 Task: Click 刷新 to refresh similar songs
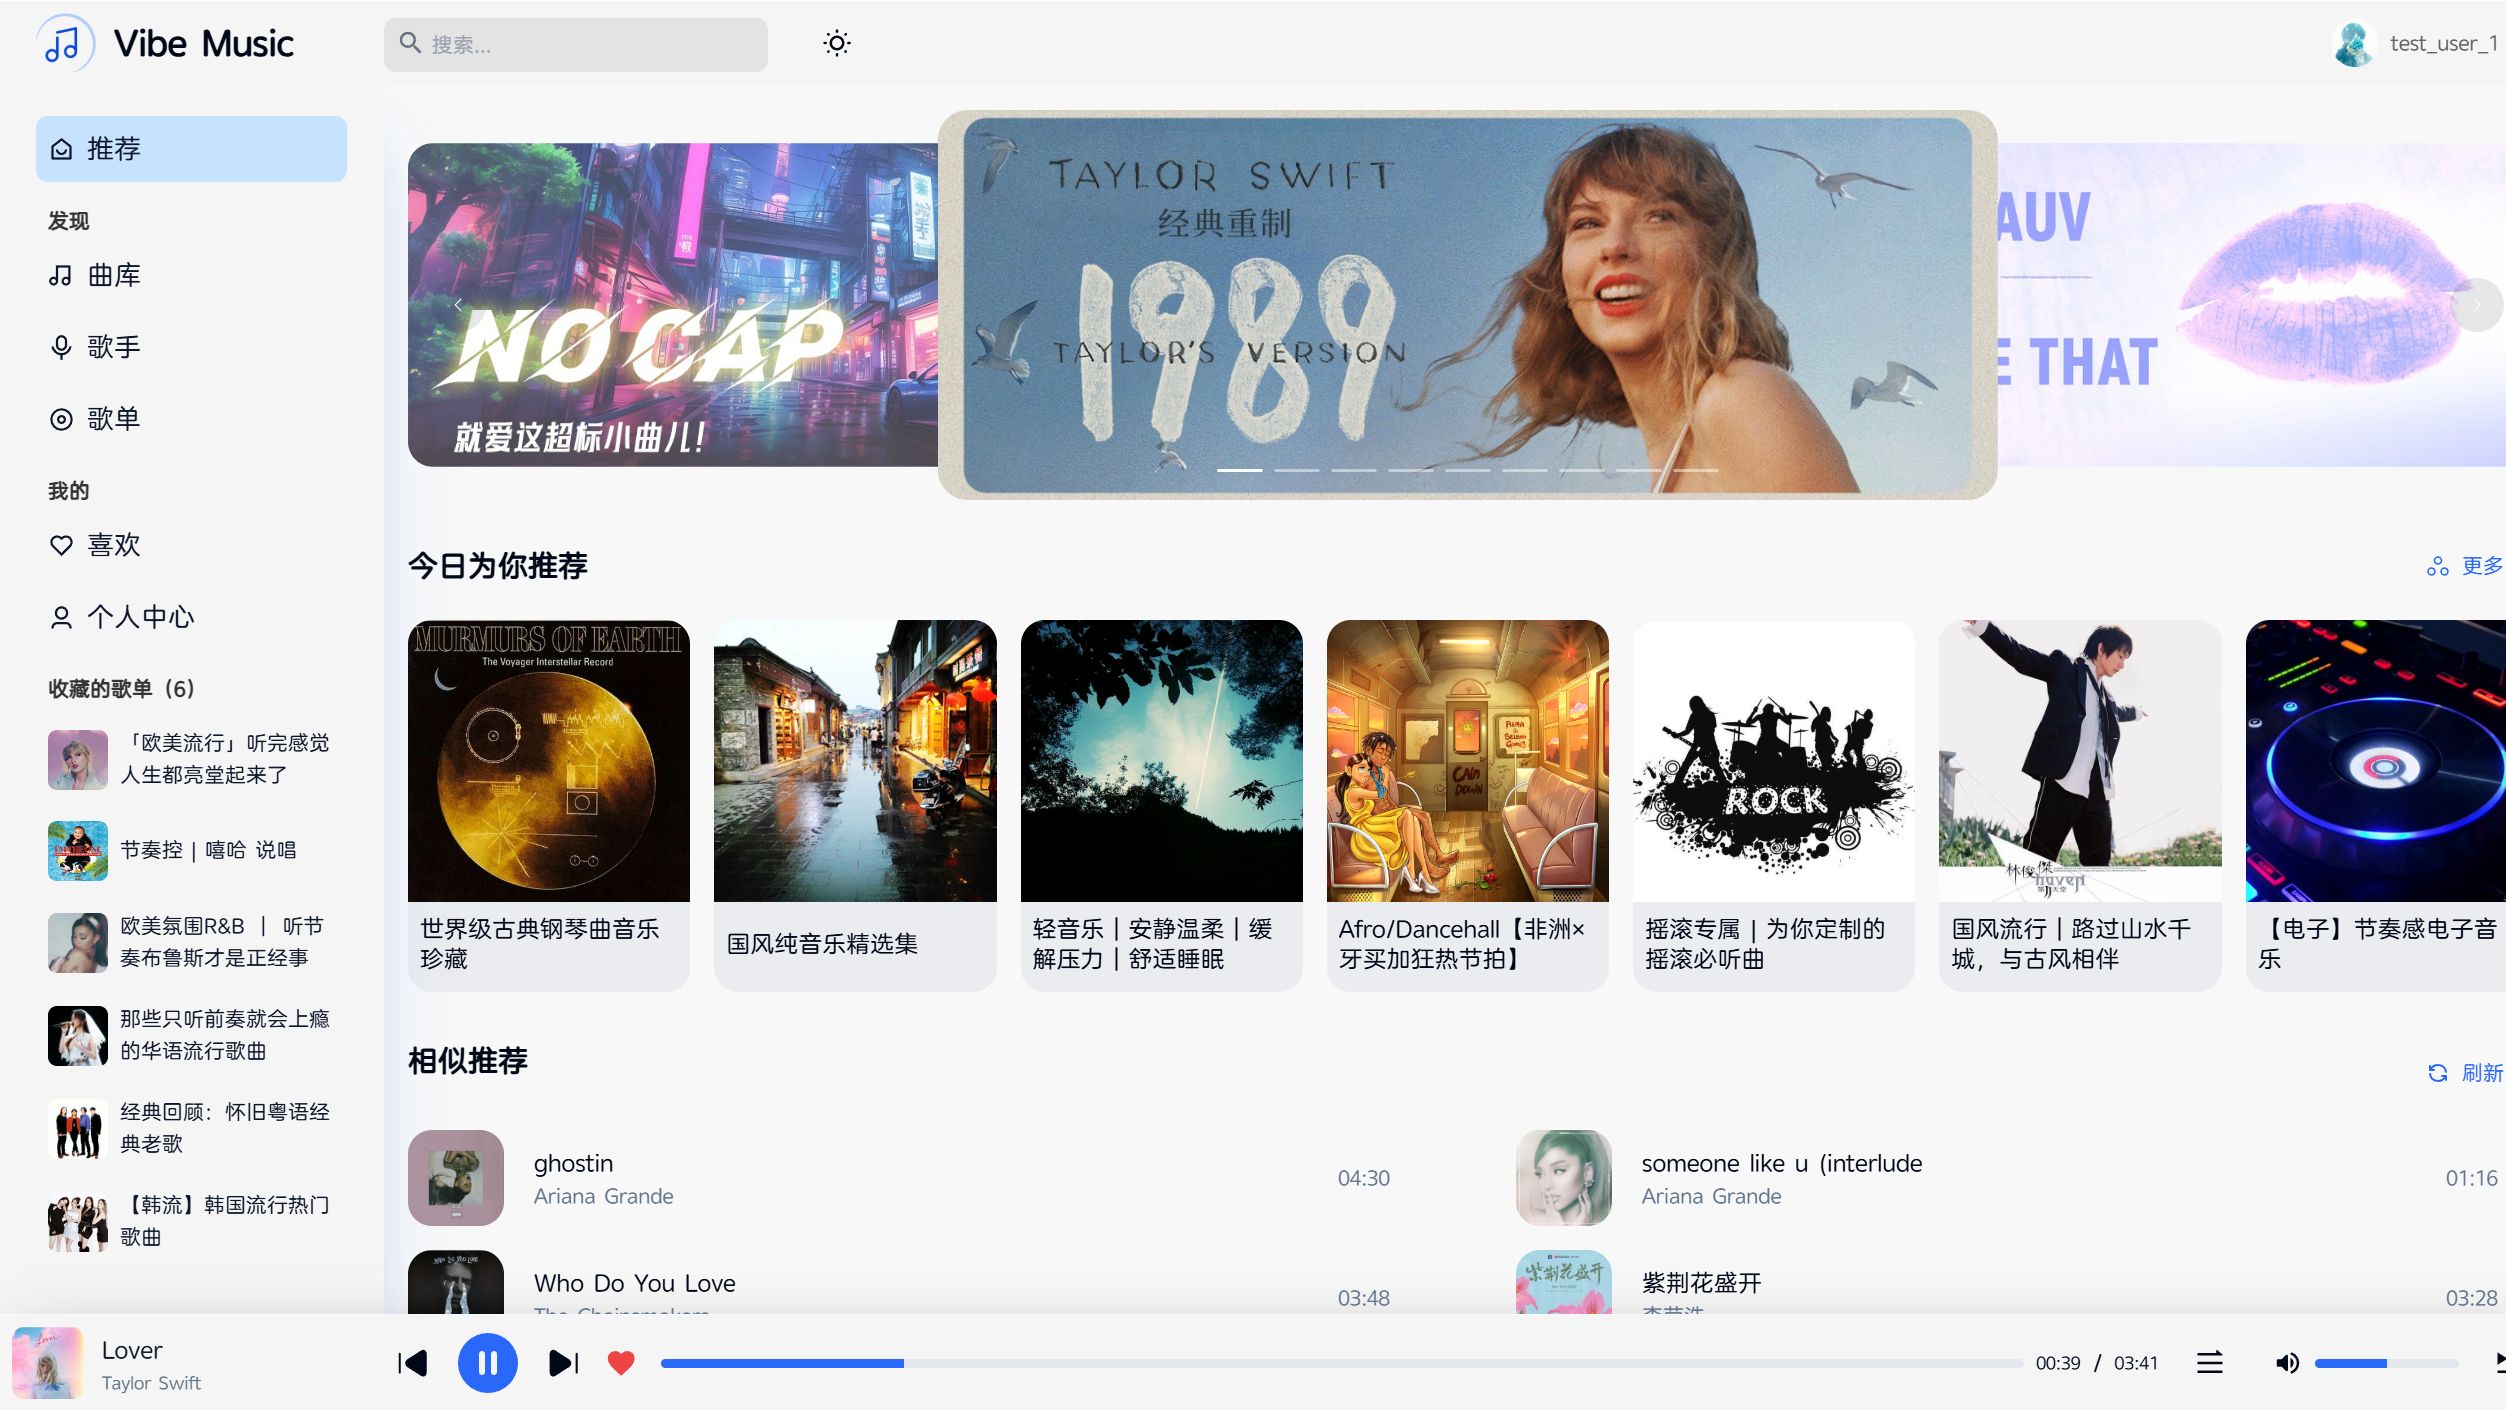(2465, 1073)
